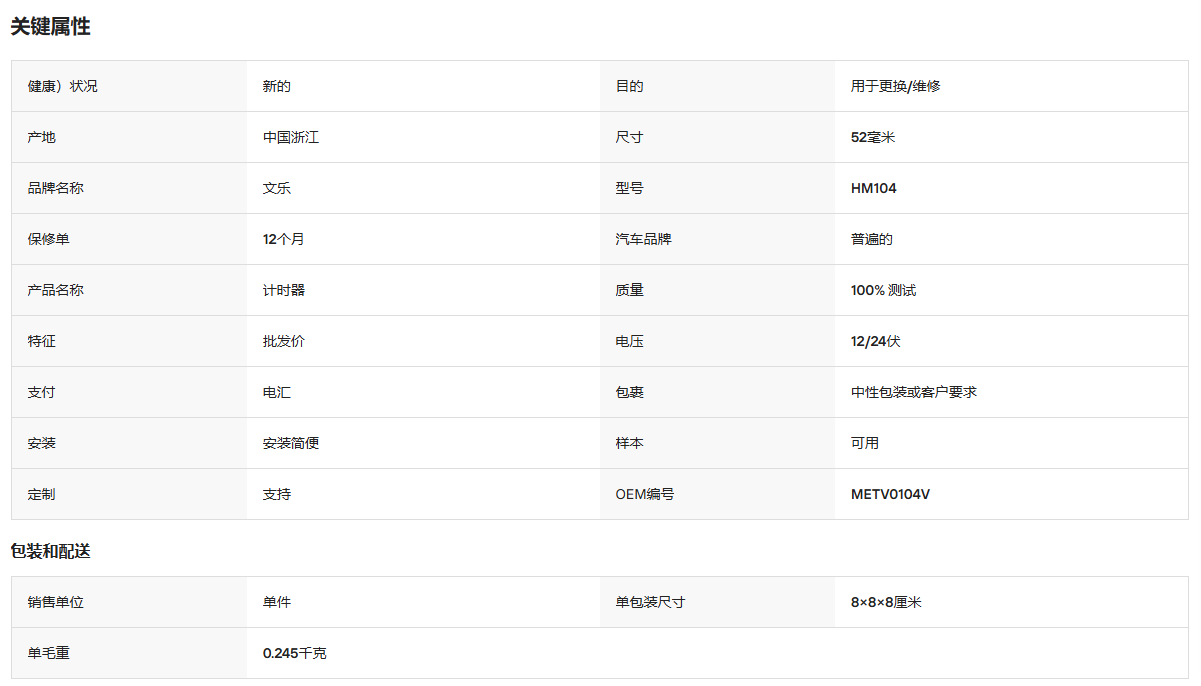Click the value "中国浙江"
This screenshot has height=686, width=1201.
(x=291, y=137)
